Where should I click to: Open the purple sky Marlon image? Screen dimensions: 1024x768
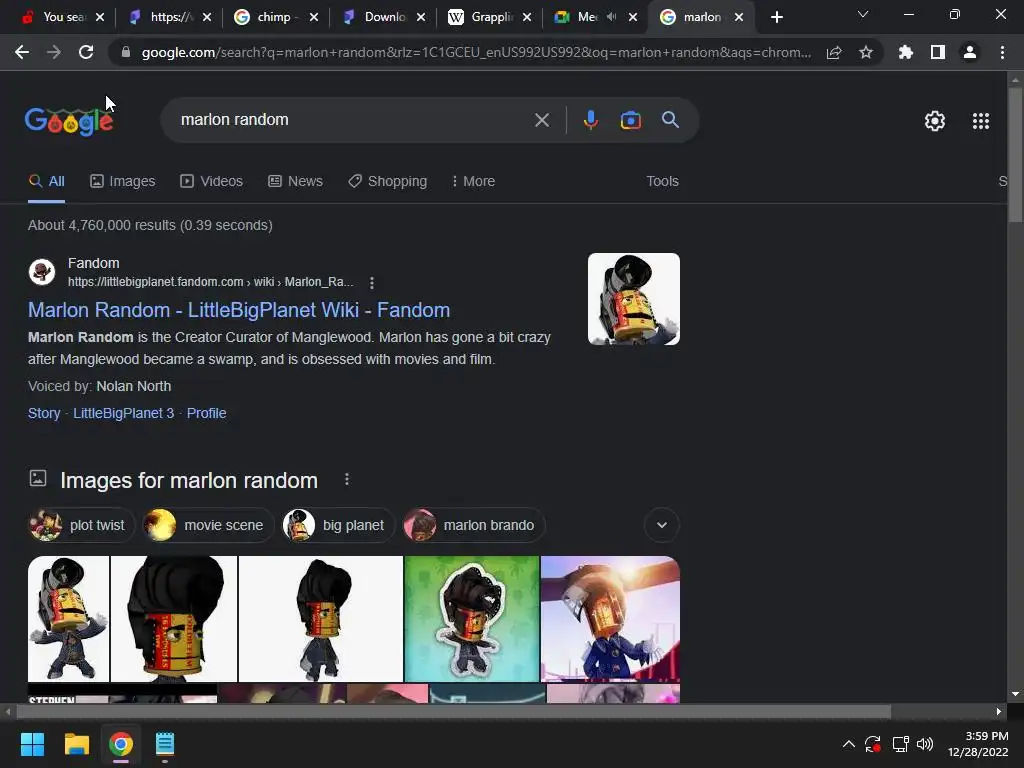[610, 618]
